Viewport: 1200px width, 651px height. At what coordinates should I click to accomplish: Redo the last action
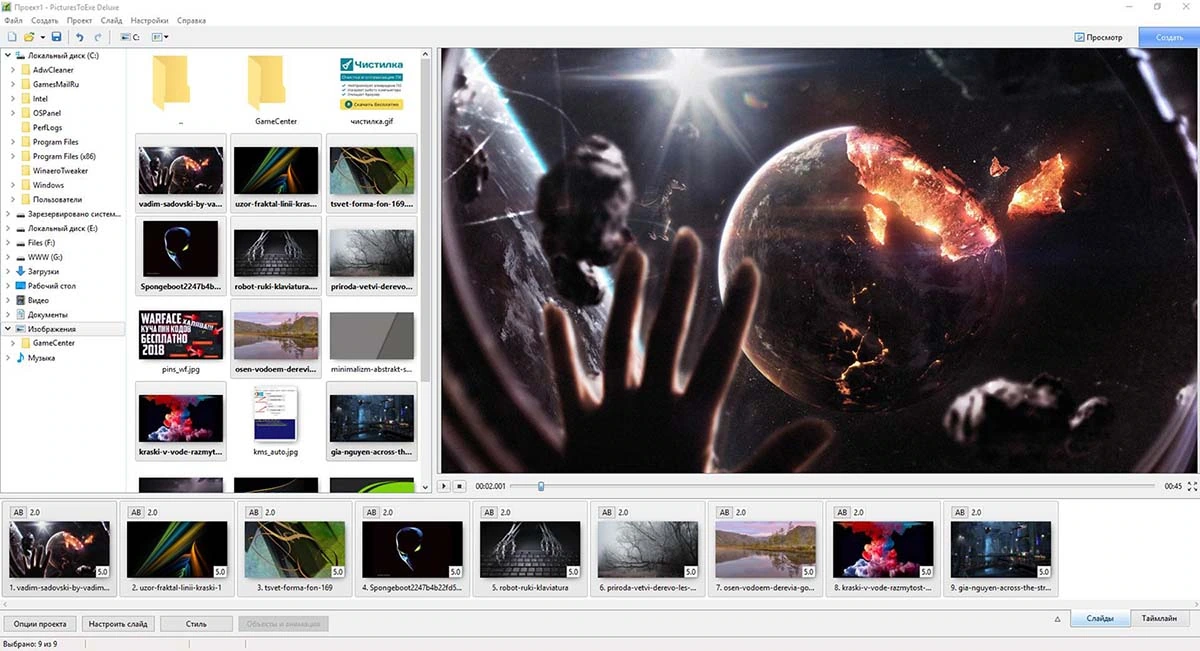click(x=97, y=37)
